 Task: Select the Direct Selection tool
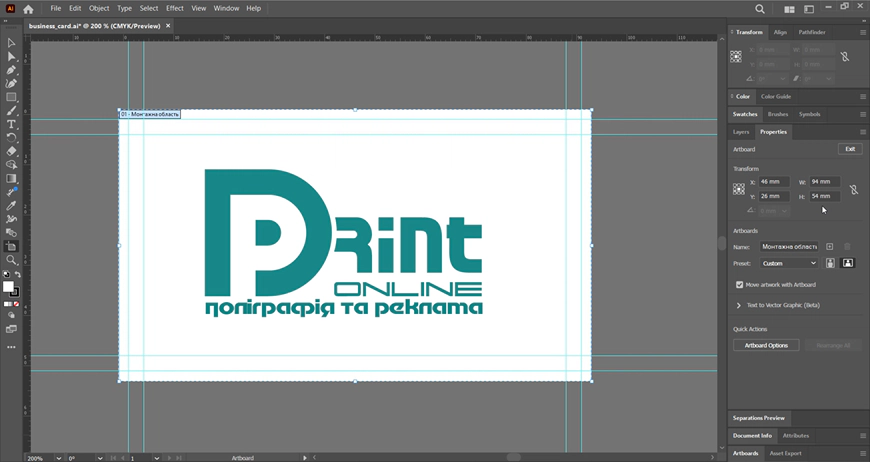tap(11, 57)
